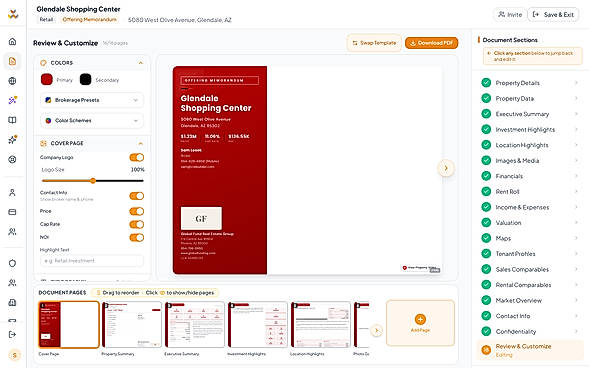Select the Cover Page thumbnail
The height and width of the screenshot is (368, 589).
[x=69, y=325]
